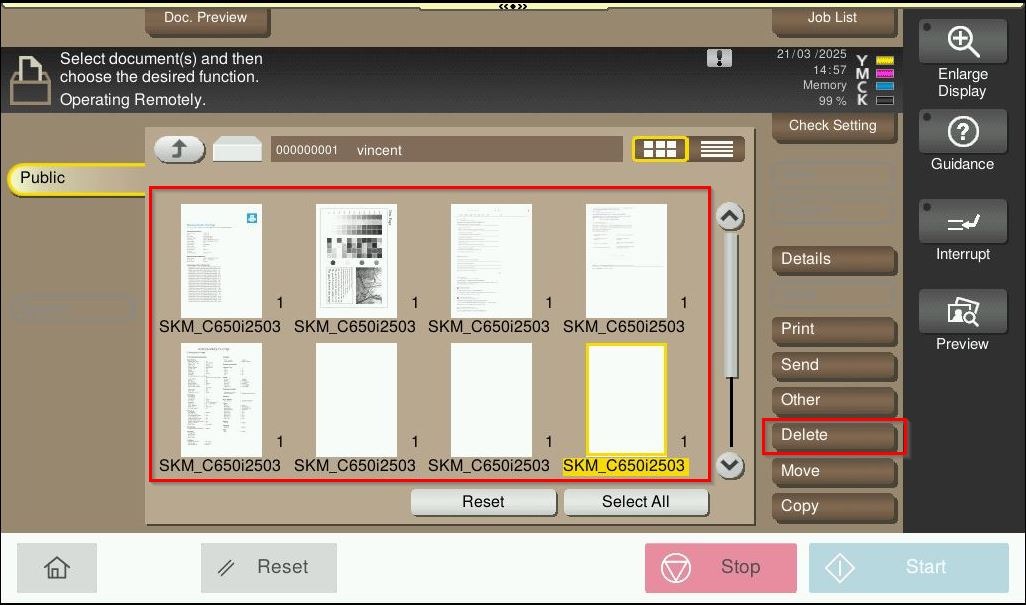Switch to list view display
This screenshot has width=1026, height=605.
717,150
